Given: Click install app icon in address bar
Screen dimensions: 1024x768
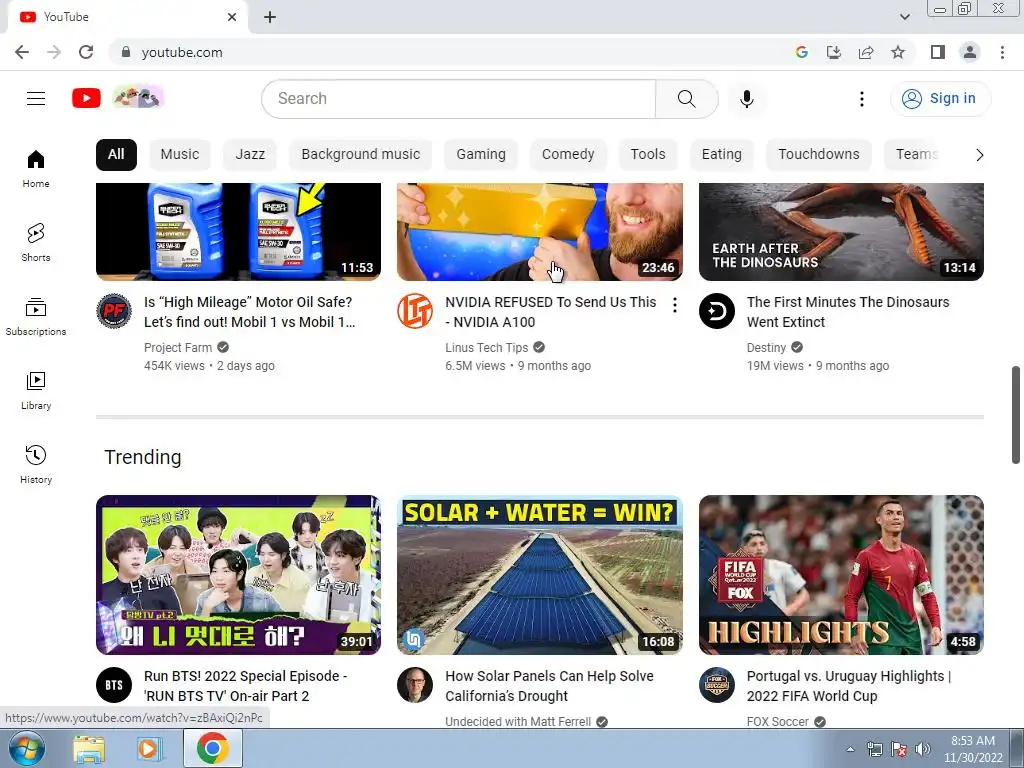Looking at the screenshot, I should coord(833,52).
